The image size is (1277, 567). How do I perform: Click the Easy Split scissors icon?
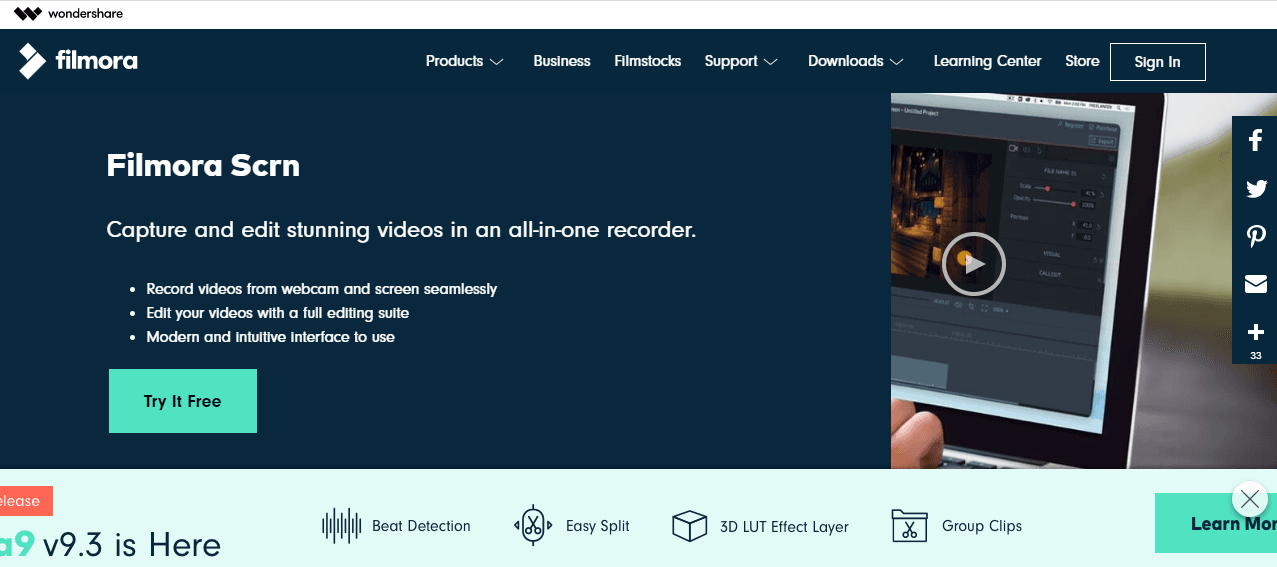pos(533,525)
